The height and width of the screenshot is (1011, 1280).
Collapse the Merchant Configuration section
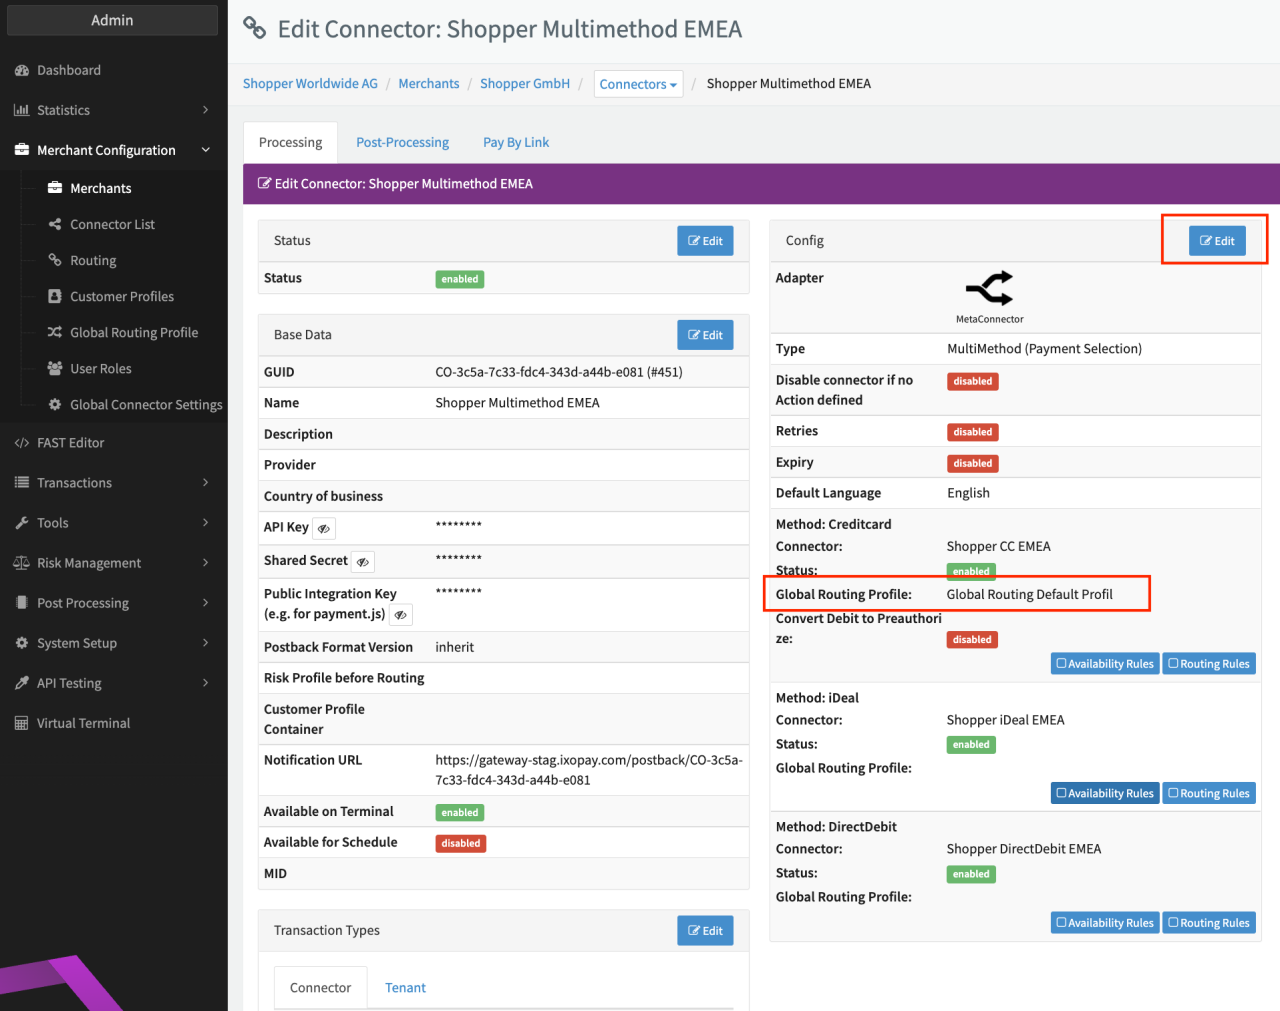click(x=205, y=150)
